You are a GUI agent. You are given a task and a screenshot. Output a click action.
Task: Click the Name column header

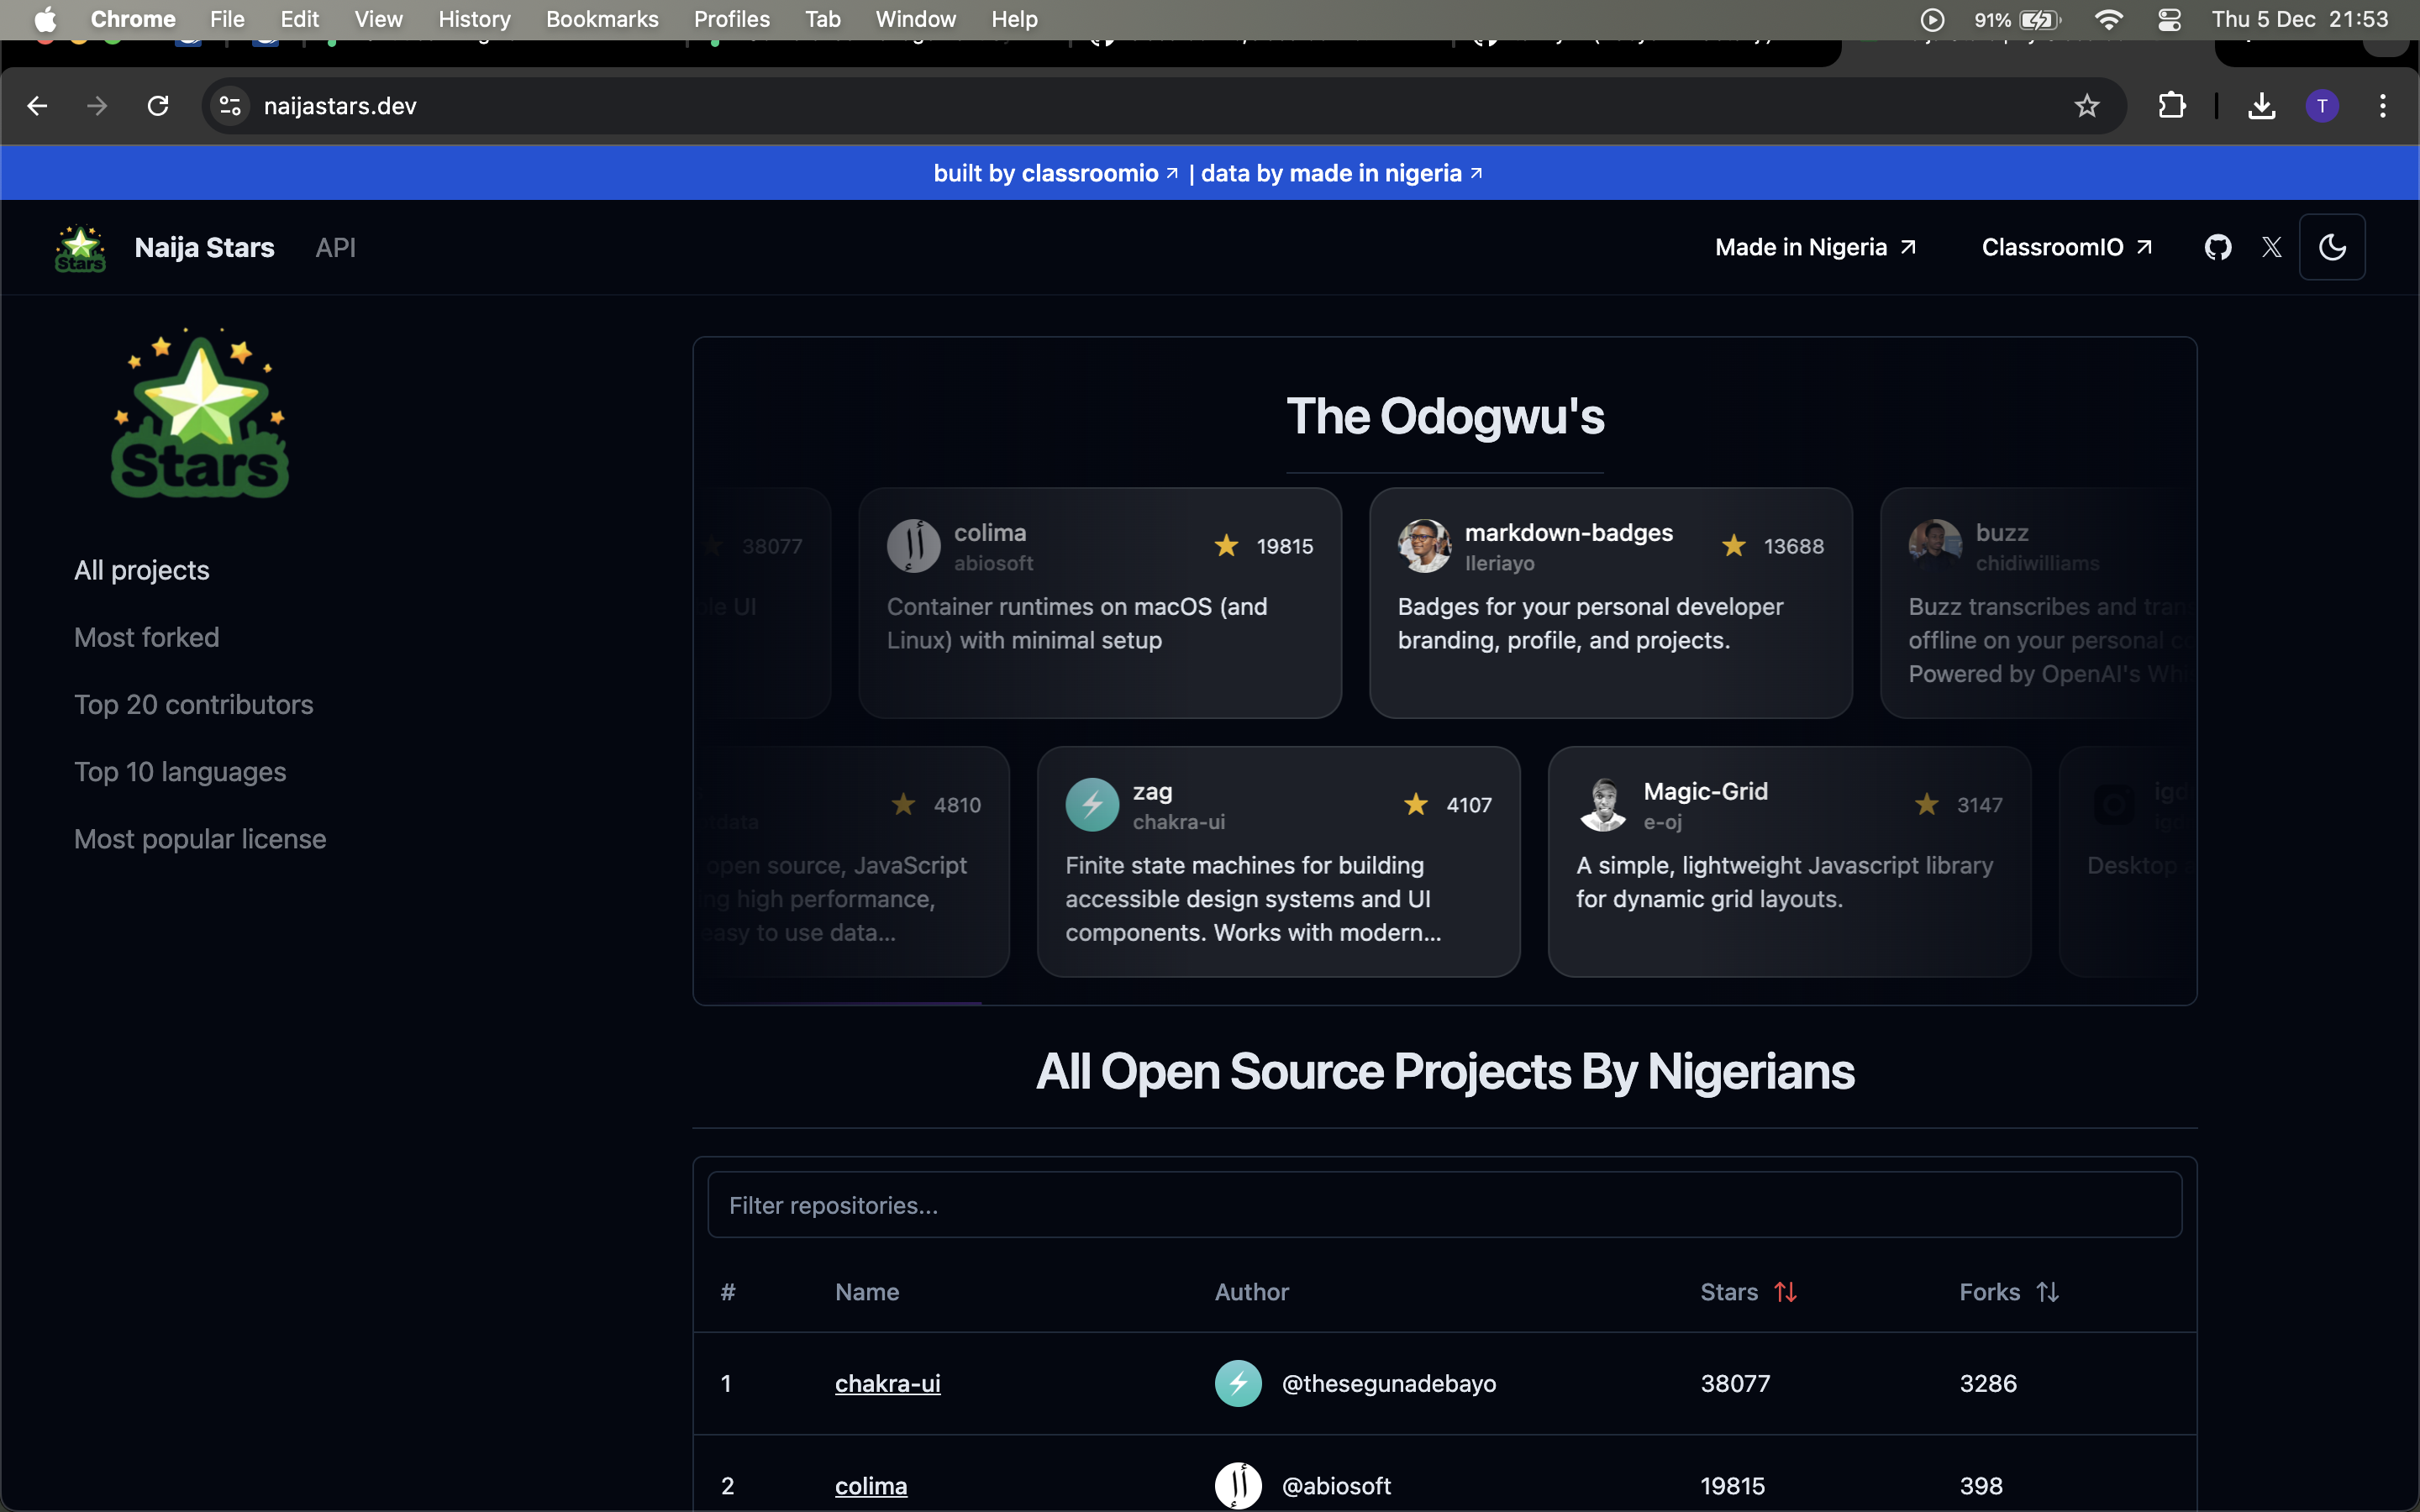click(867, 1292)
